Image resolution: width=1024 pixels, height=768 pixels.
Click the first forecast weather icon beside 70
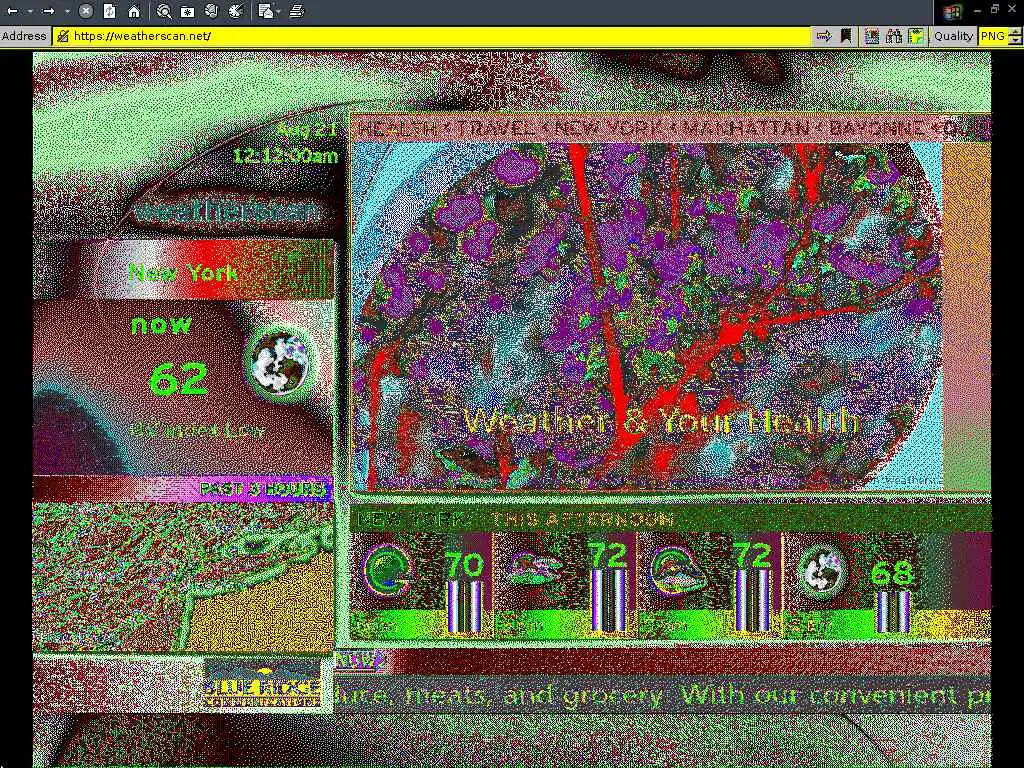click(x=387, y=569)
